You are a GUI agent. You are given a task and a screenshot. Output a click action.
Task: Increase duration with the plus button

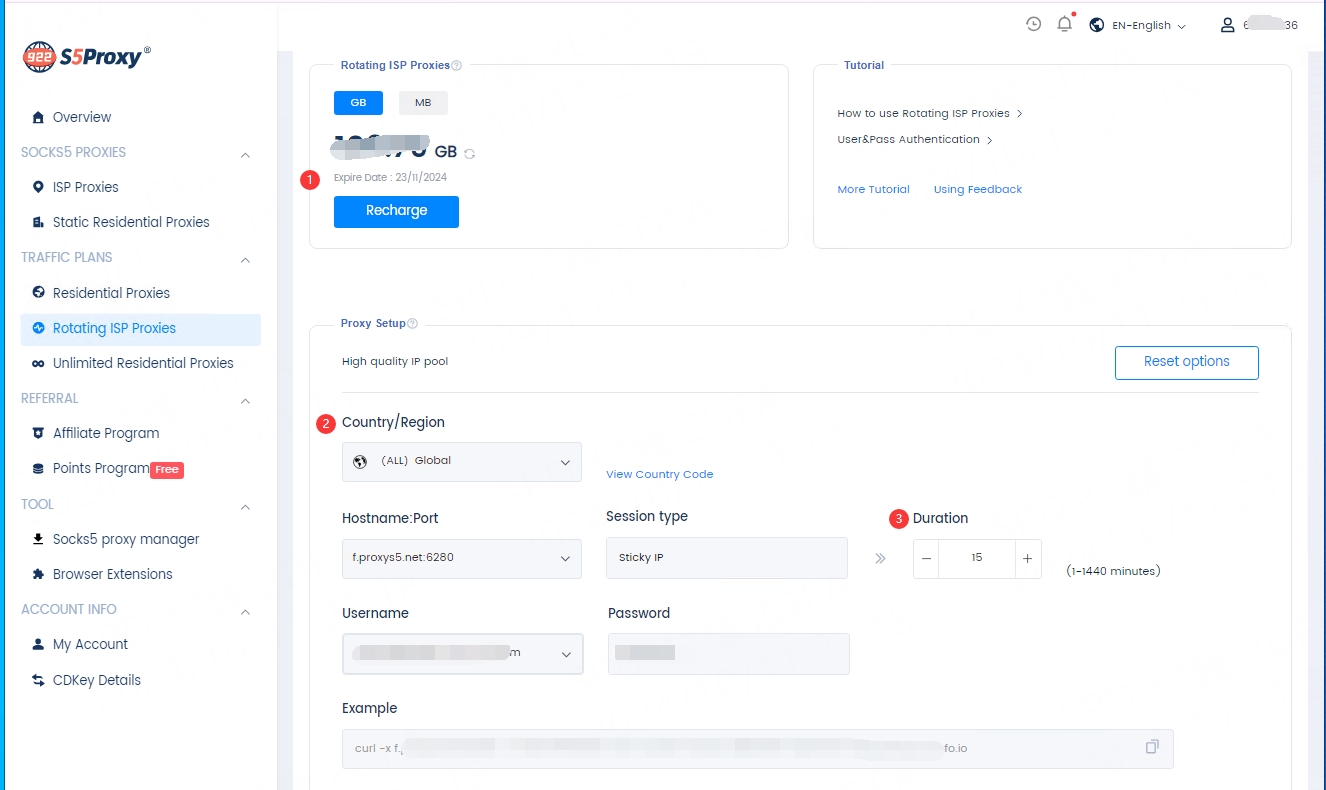pyautogui.click(x=1027, y=559)
